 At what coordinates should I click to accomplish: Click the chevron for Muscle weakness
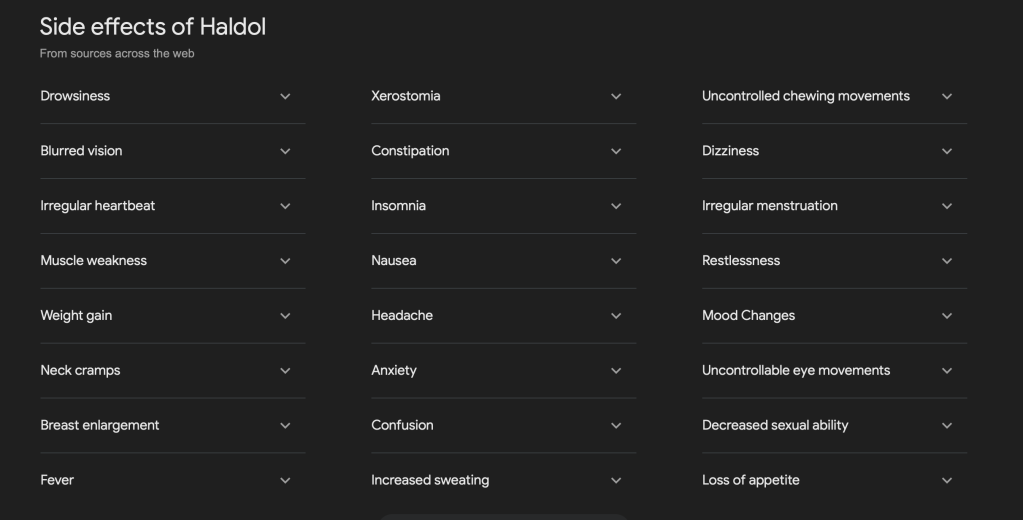[x=285, y=262]
